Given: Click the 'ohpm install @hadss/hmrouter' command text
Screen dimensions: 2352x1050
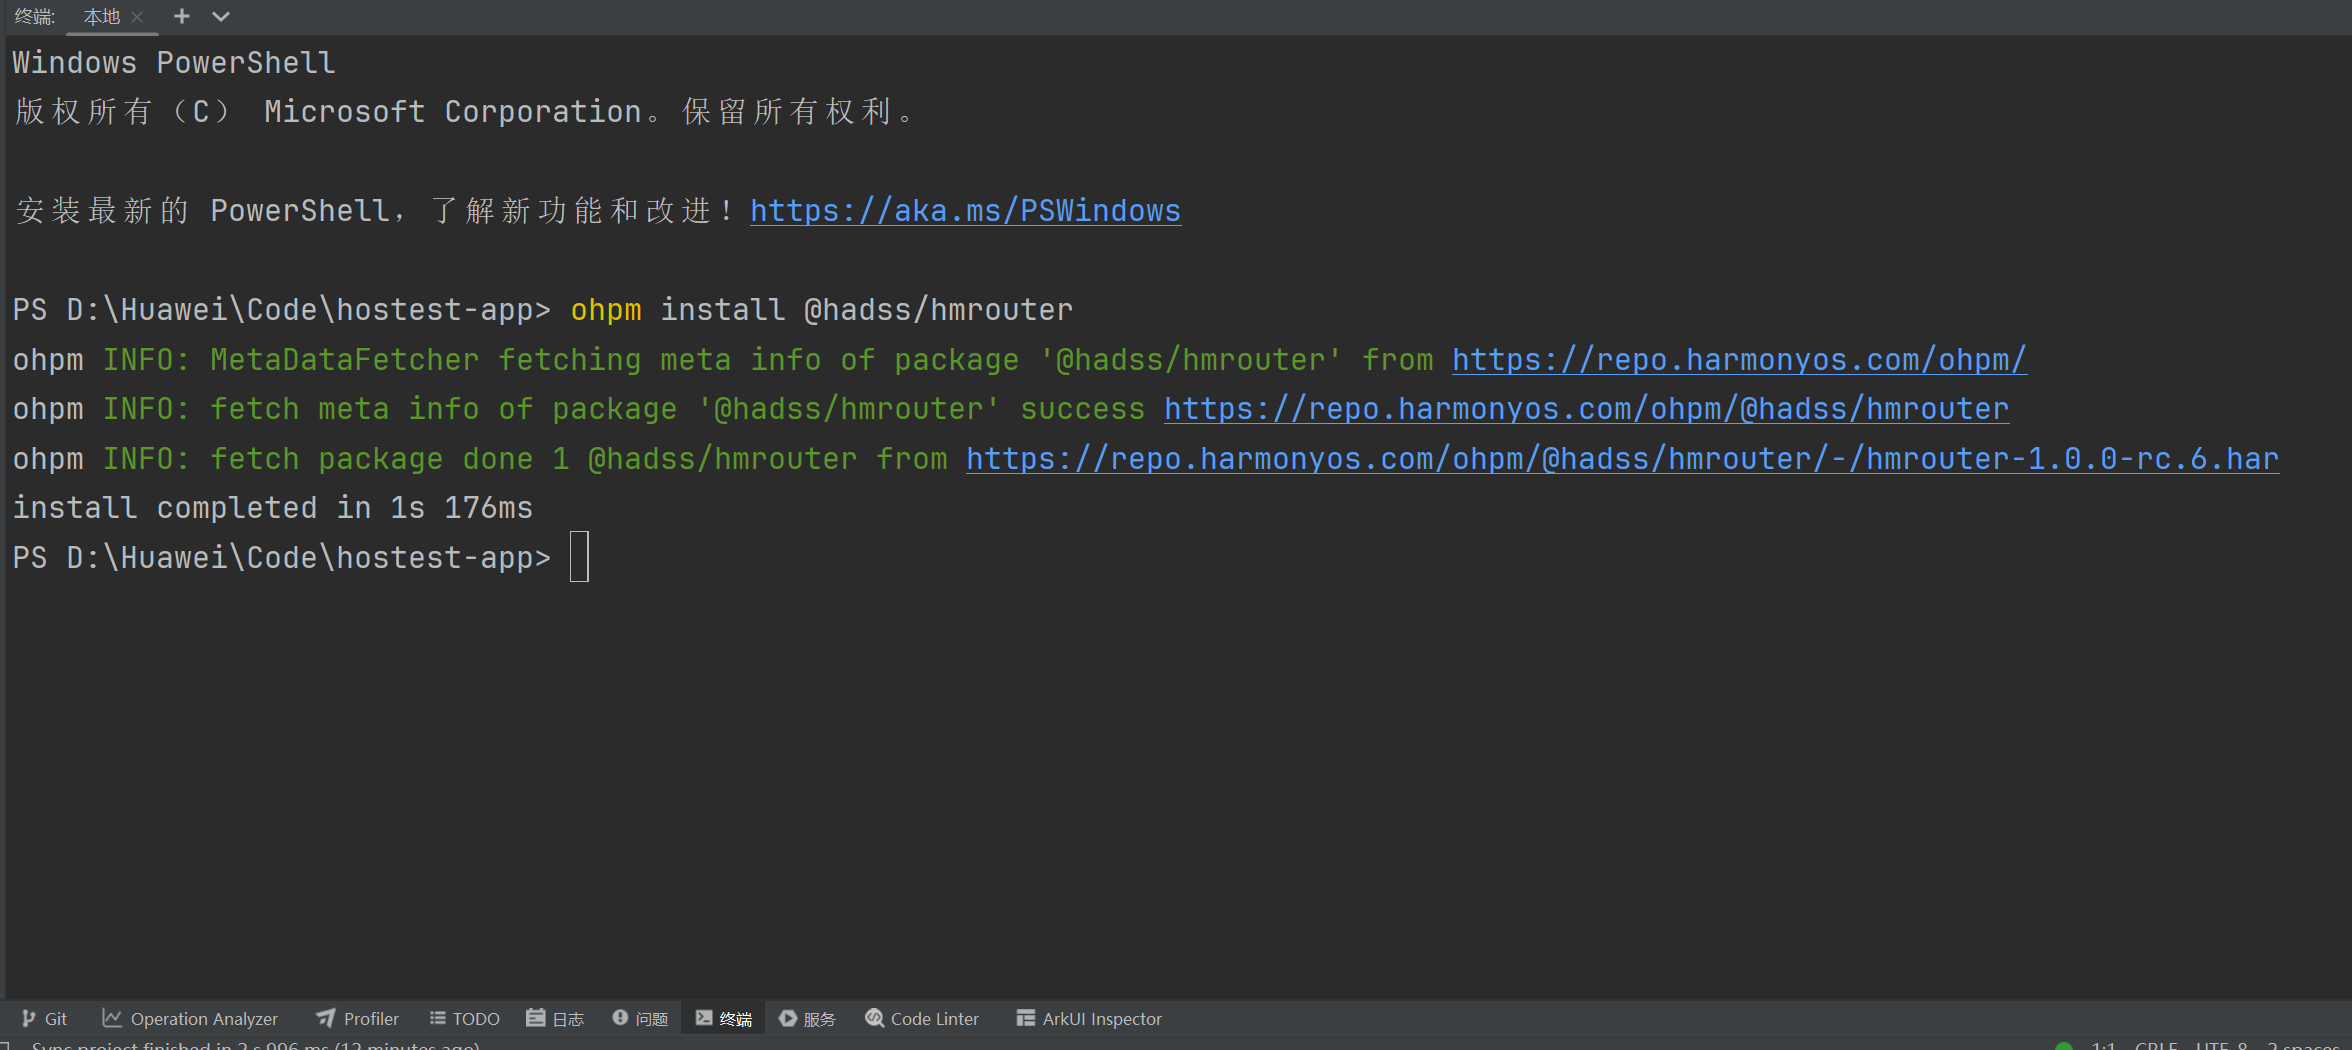Looking at the screenshot, I should pos(822,310).
